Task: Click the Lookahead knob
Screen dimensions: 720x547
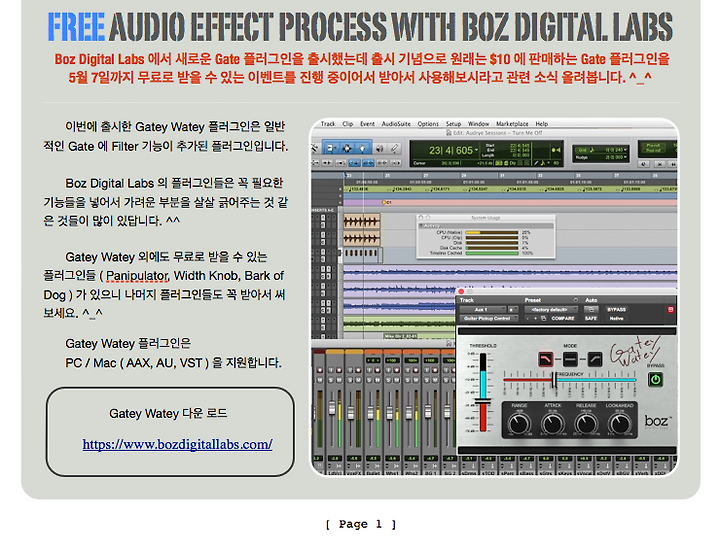Action: coord(620,423)
